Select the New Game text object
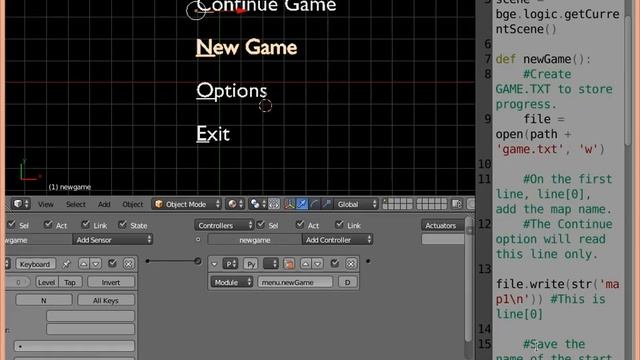 tap(247, 47)
